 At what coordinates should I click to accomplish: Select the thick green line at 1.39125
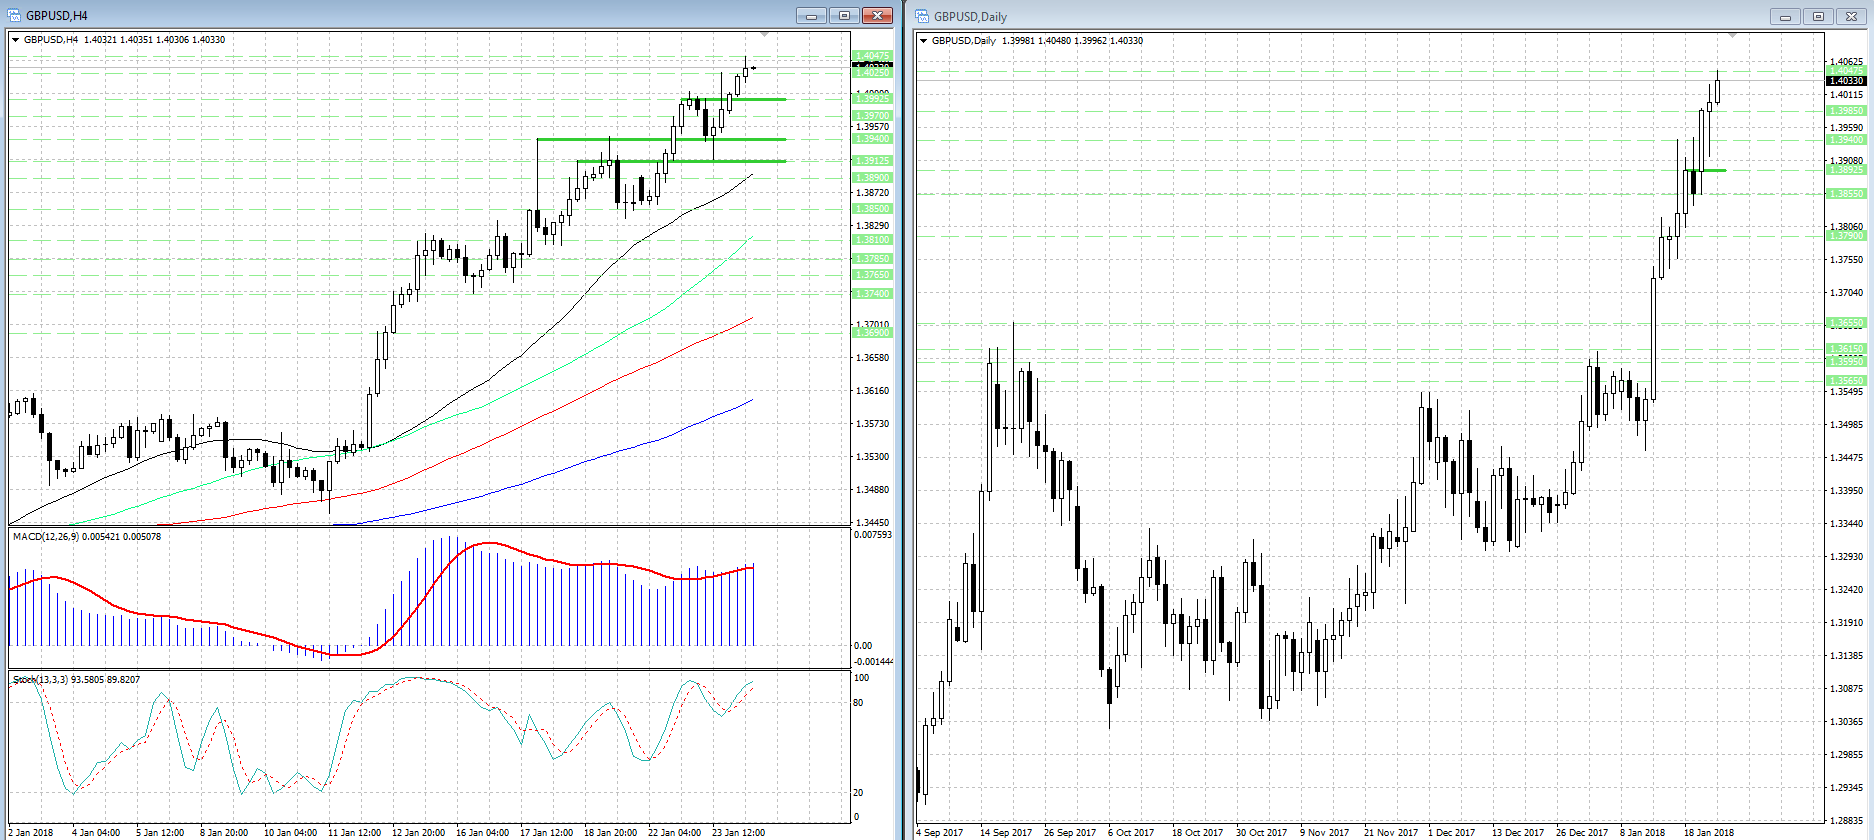coord(681,161)
